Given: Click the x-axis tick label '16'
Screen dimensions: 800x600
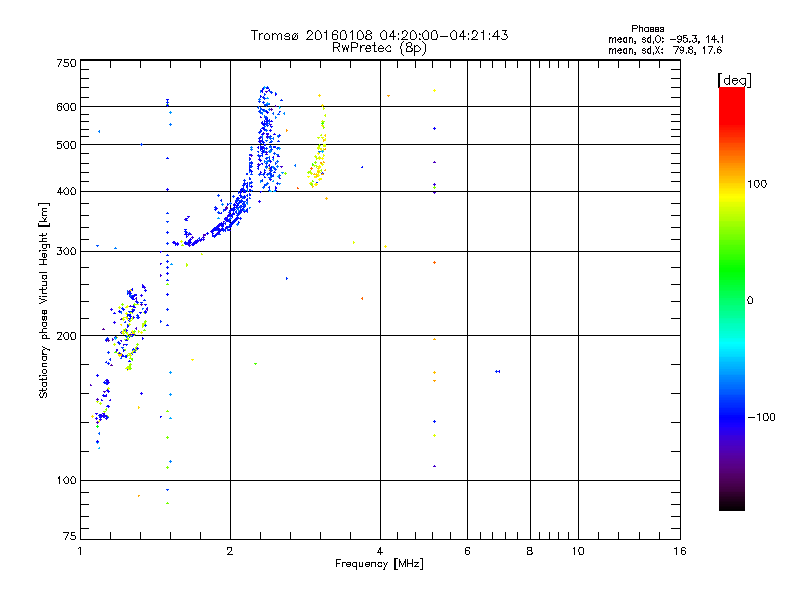Looking at the screenshot, I should pyautogui.click(x=680, y=551).
